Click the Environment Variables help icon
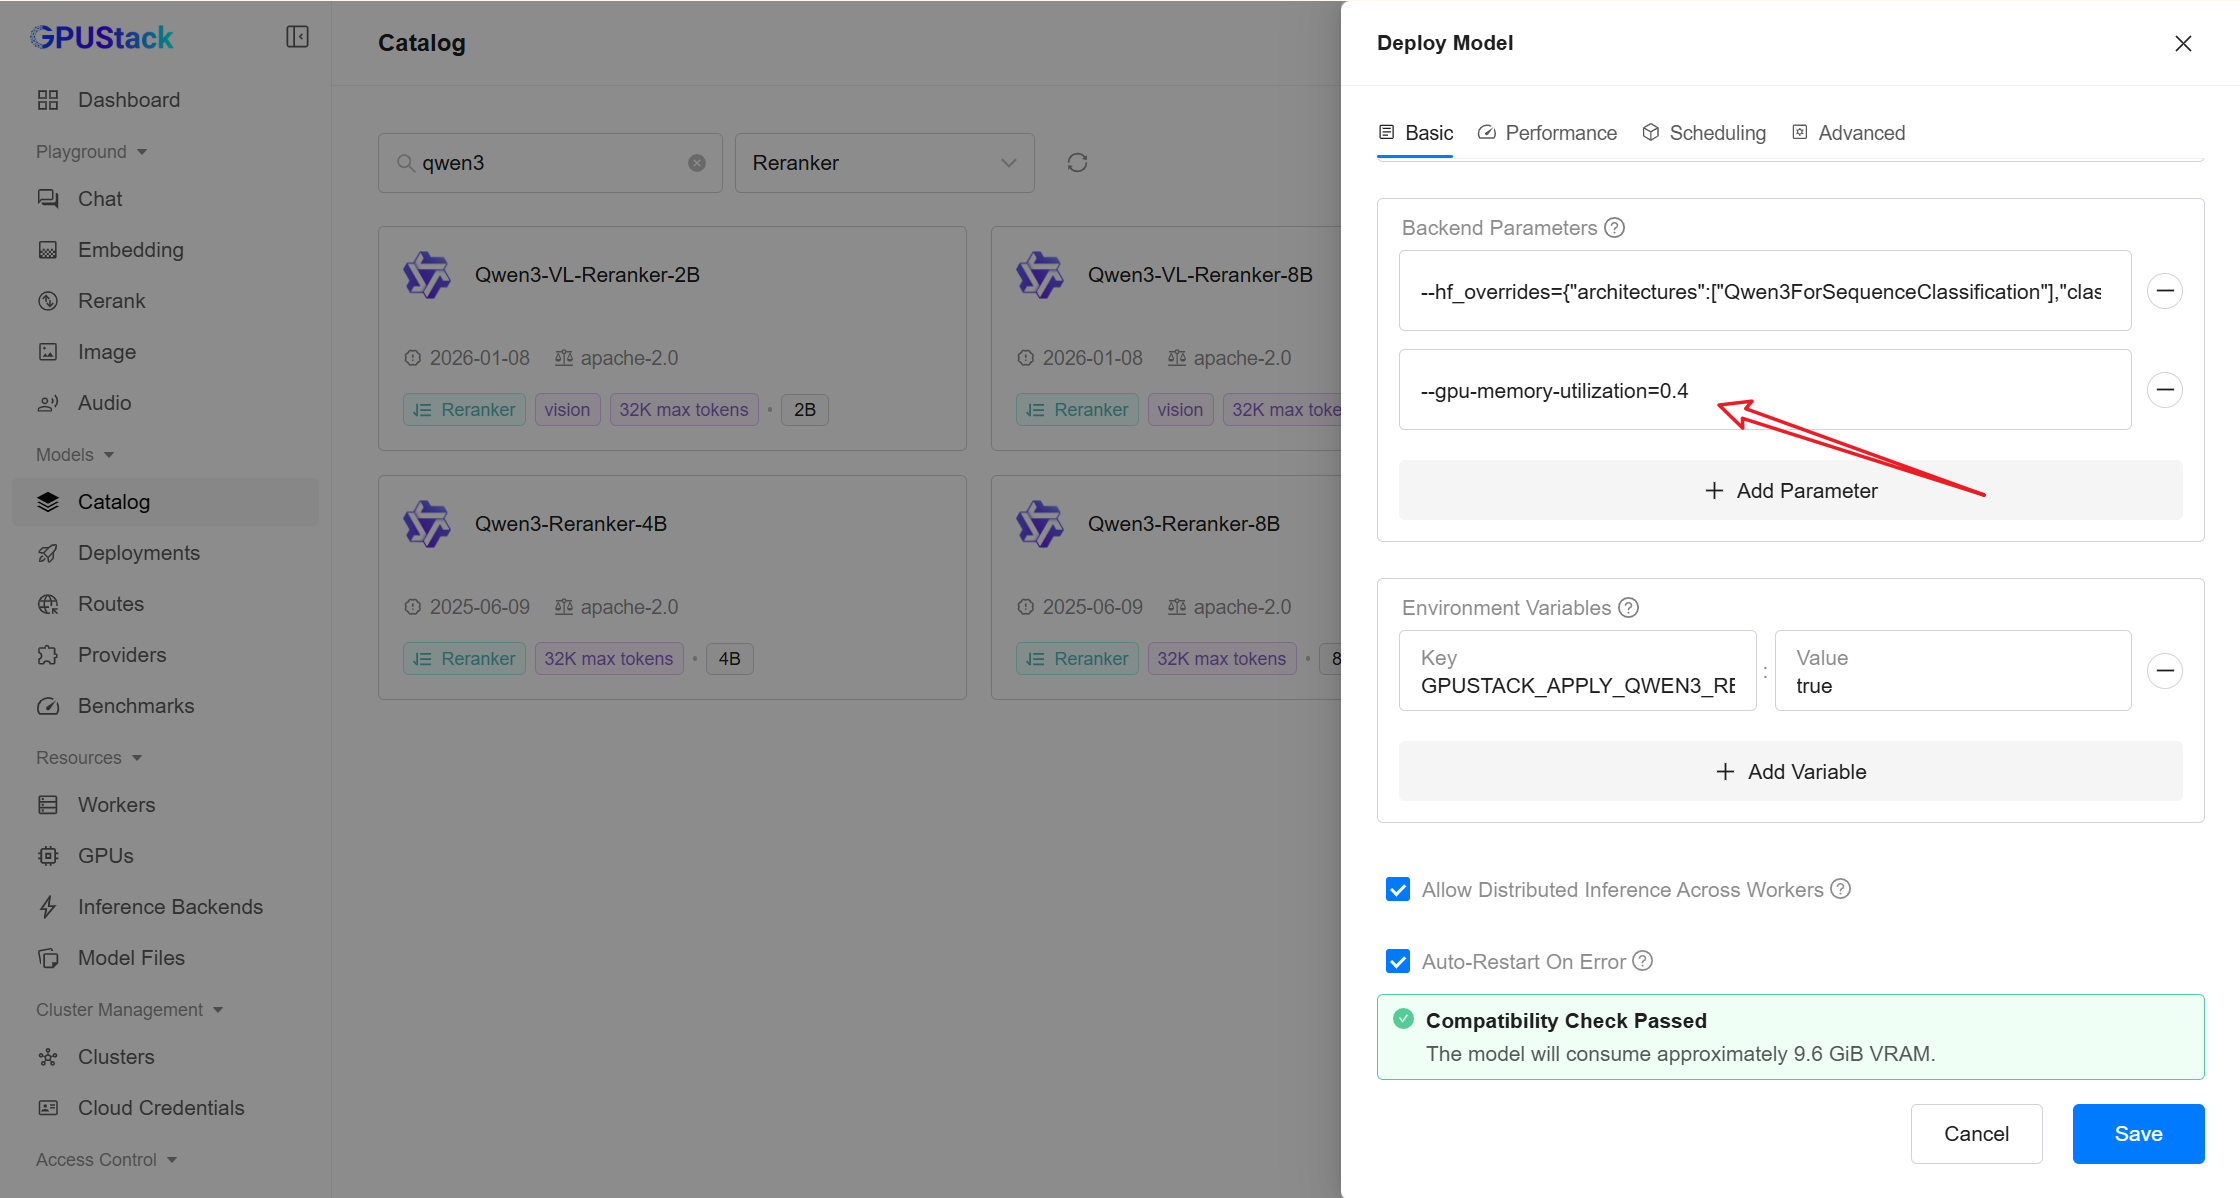 point(1629,608)
